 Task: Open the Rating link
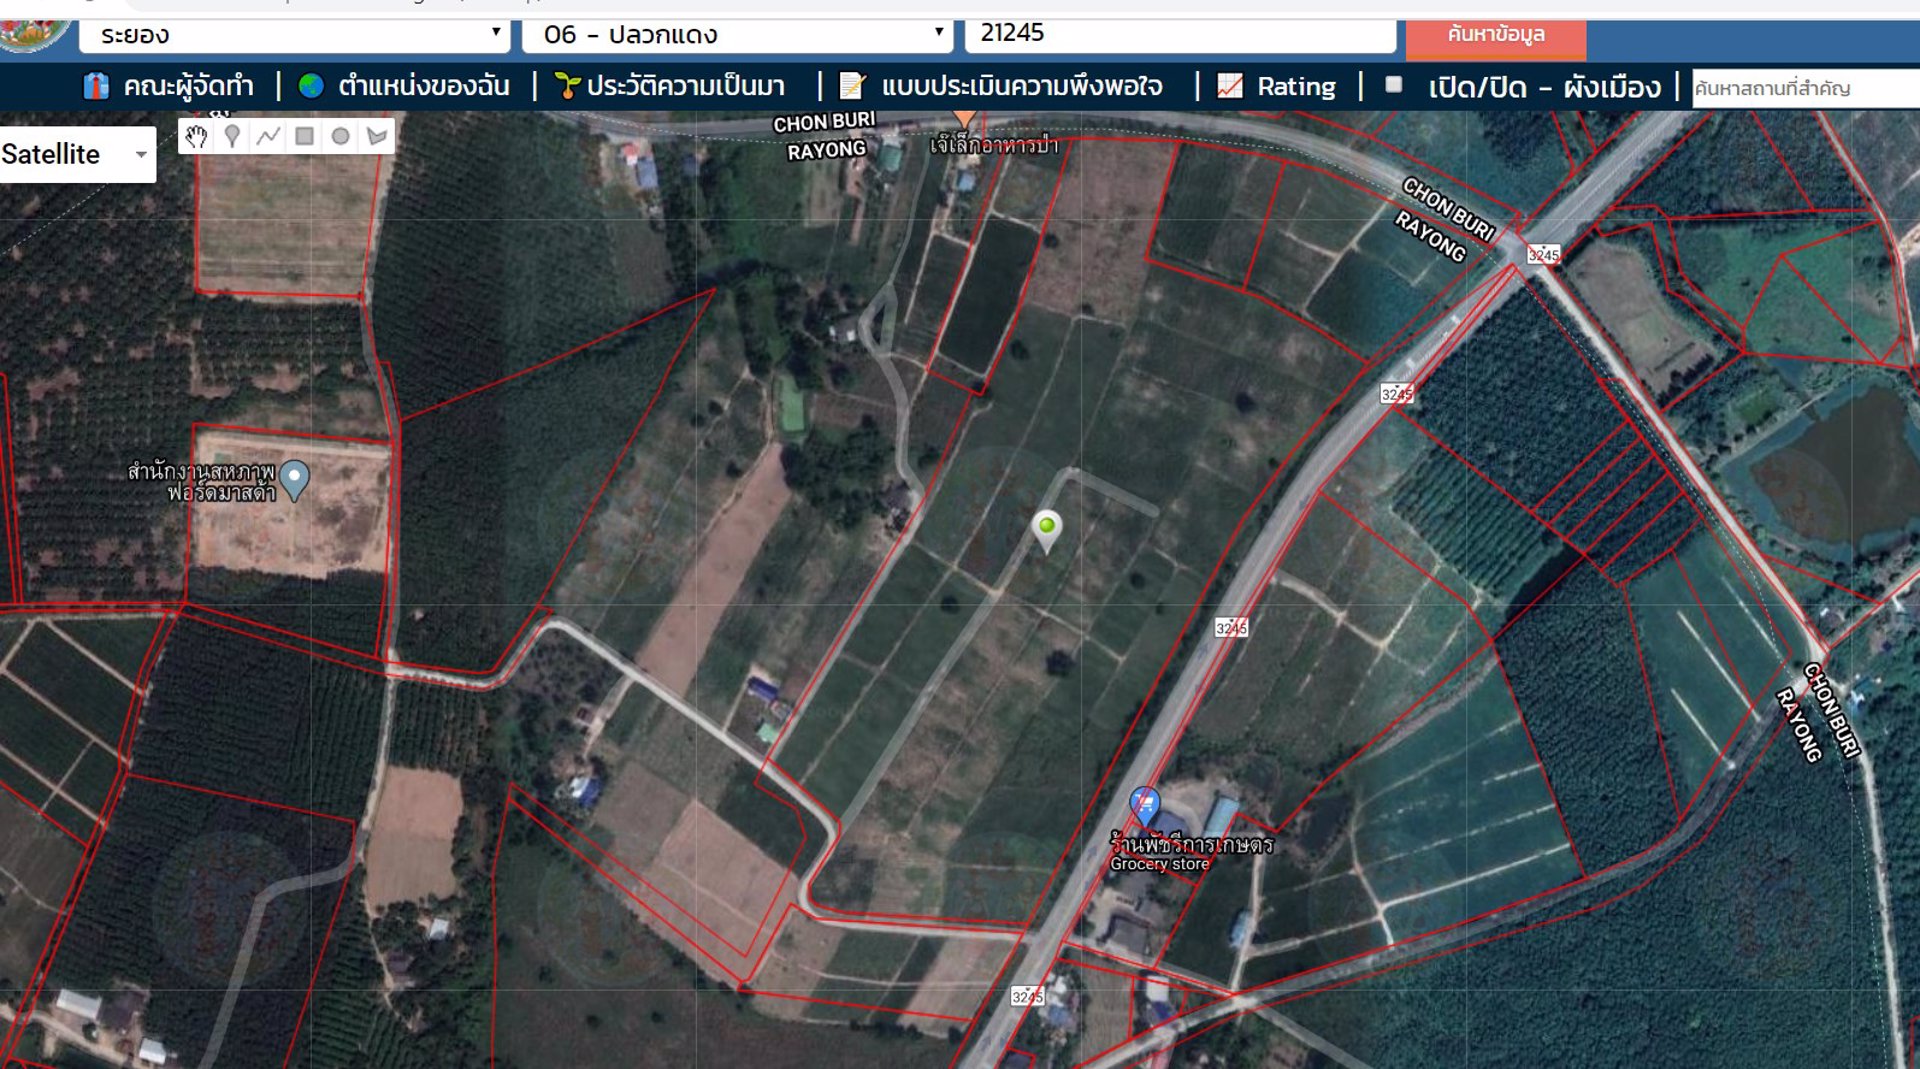pyautogui.click(x=1277, y=87)
